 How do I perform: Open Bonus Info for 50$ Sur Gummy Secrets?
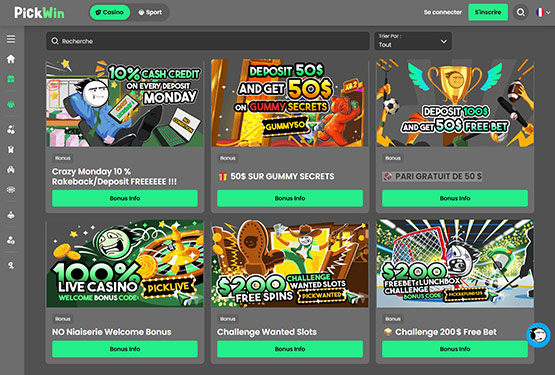pyautogui.click(x=290, y=198)
